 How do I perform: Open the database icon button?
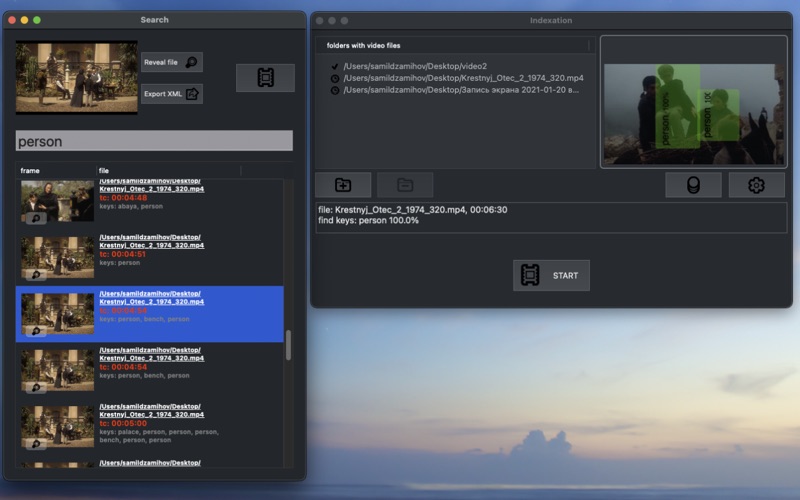[x=693, y=185]
